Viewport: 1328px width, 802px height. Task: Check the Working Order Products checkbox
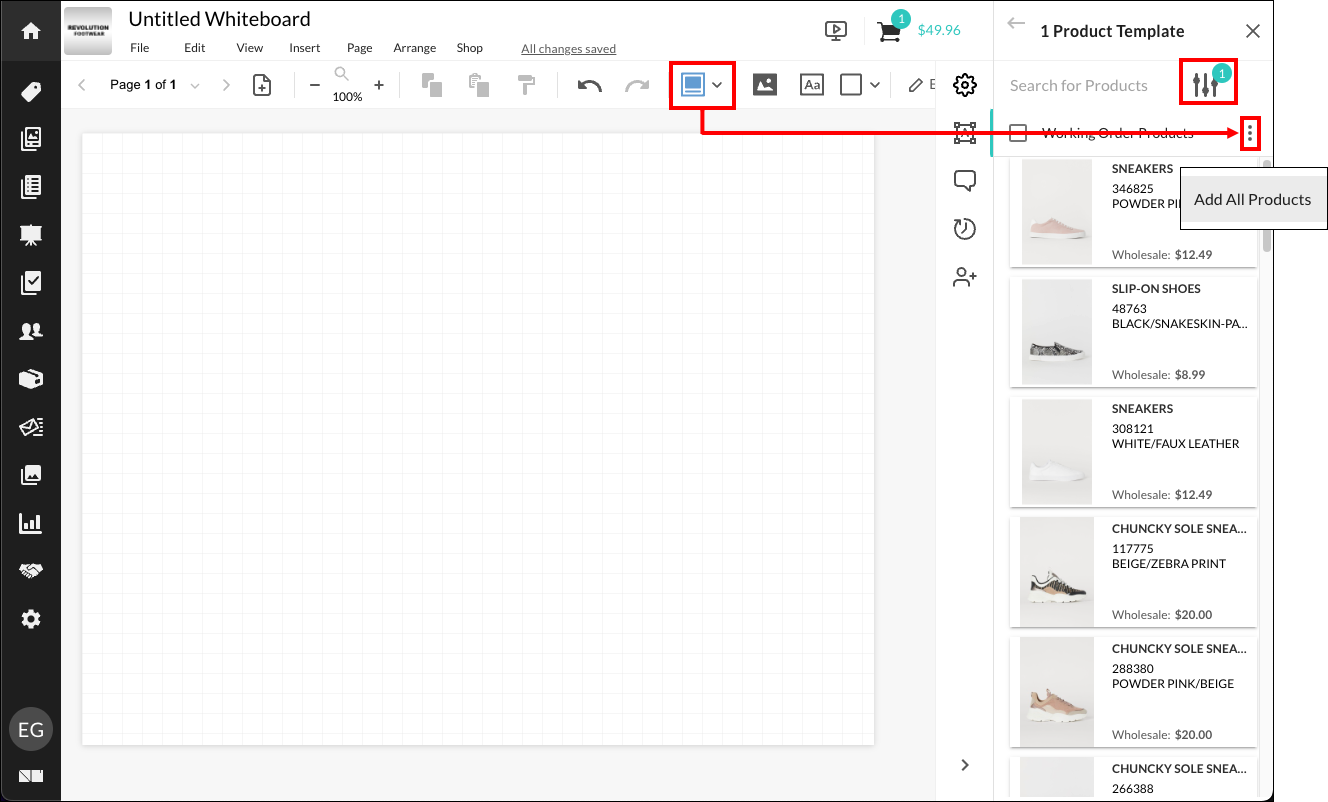(x=1019, y=133)
